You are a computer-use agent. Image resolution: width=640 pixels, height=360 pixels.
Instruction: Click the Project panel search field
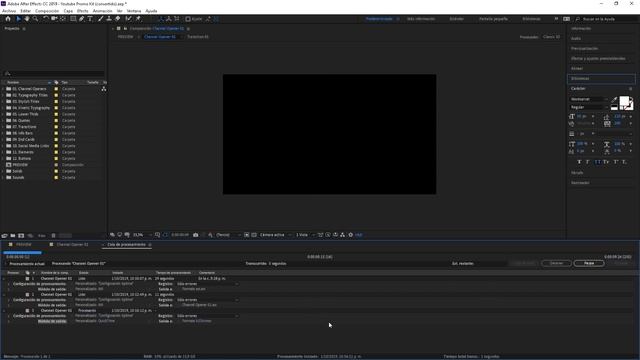pos(53,73)
